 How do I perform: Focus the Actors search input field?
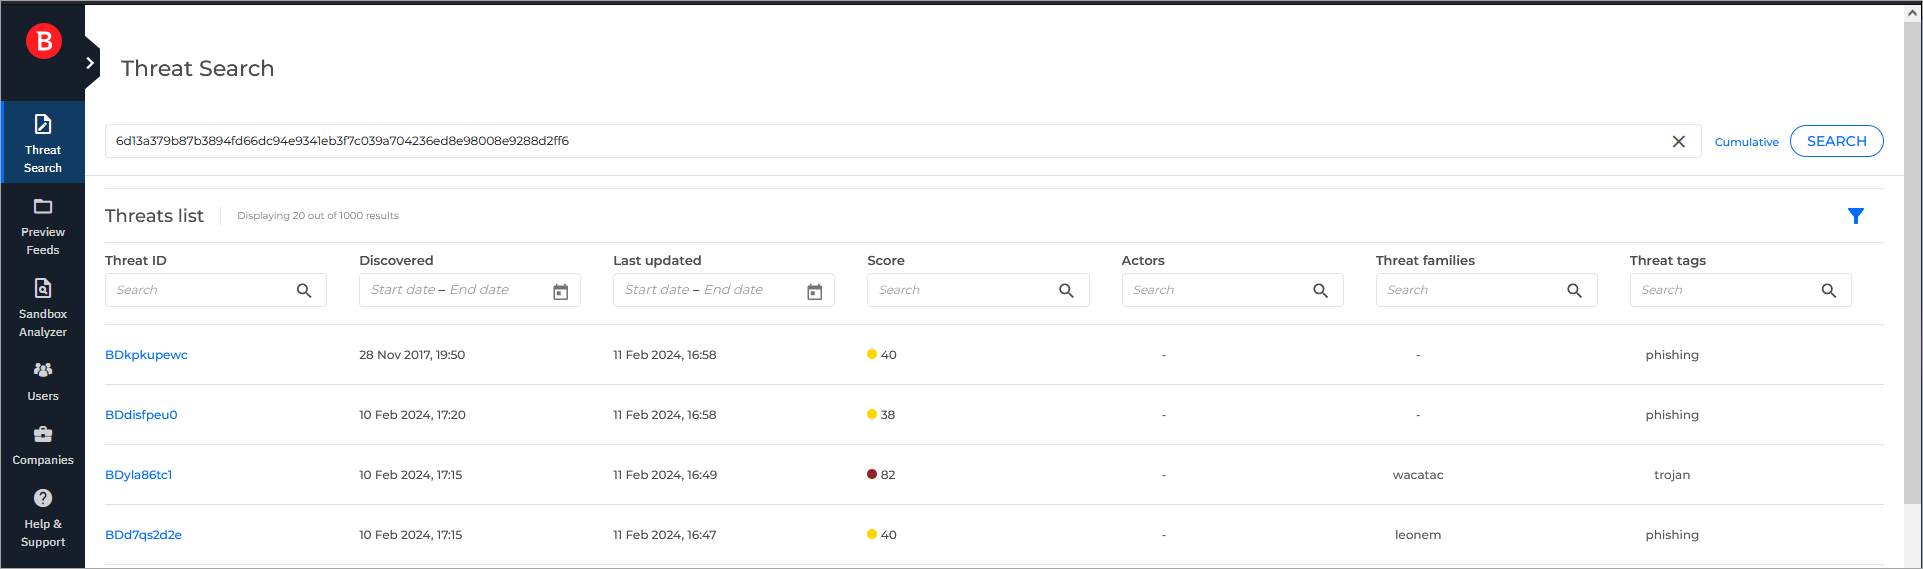pos(1215,290)
